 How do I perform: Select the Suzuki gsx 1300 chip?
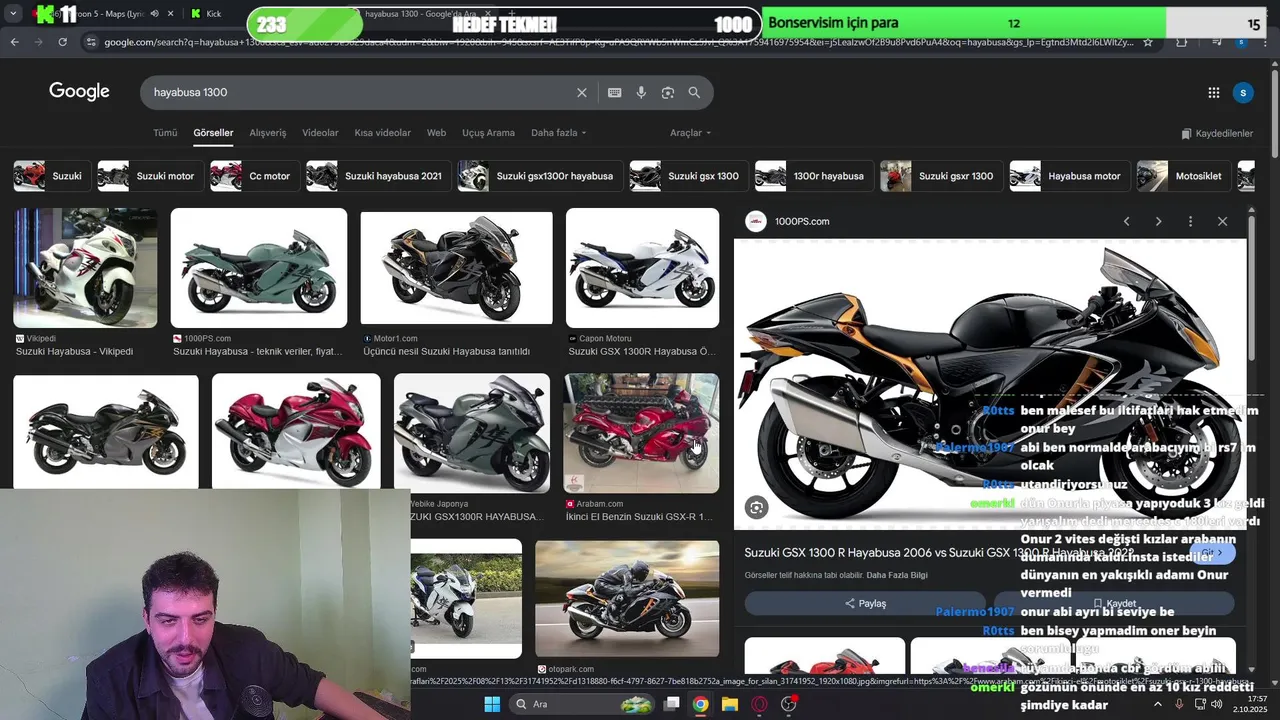pyautogui.click(x=688, y=176)
